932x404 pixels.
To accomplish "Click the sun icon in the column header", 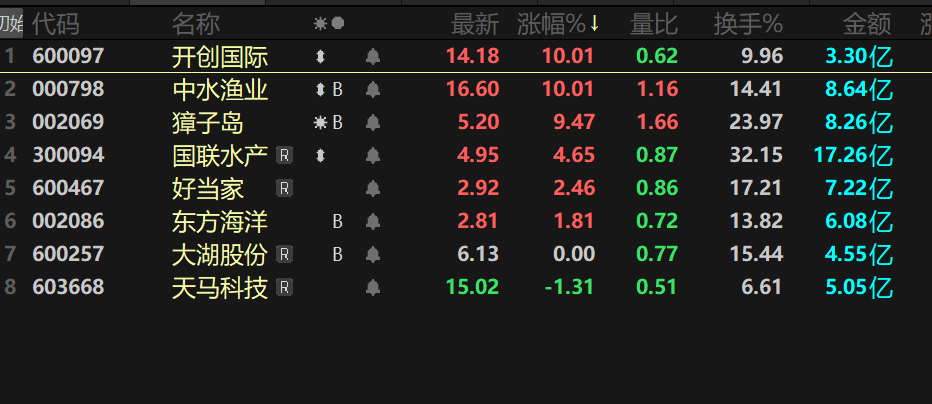I will [320, 24].
